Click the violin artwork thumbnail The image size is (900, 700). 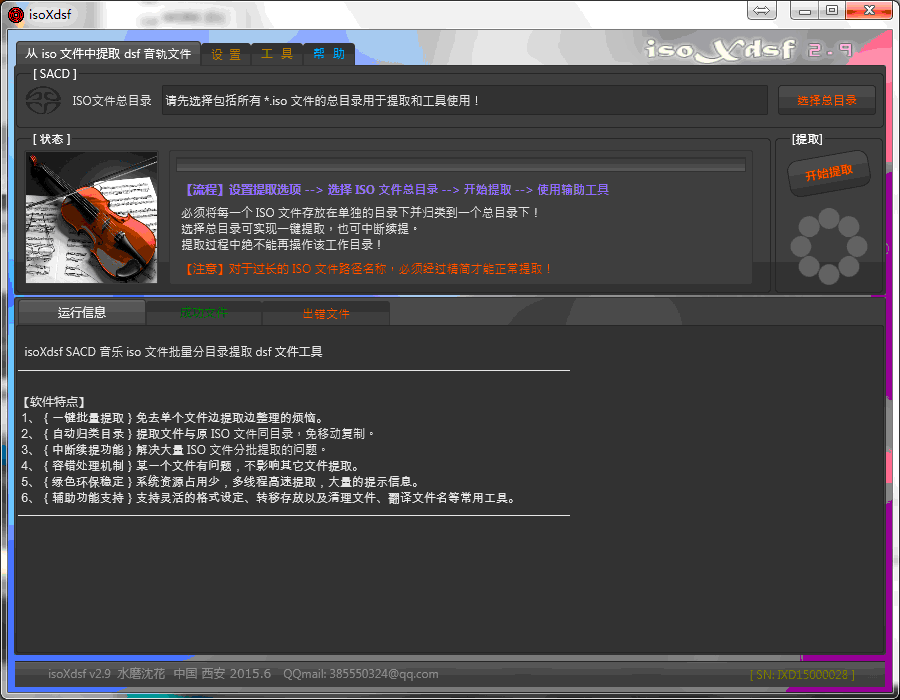tap(92, 217)
